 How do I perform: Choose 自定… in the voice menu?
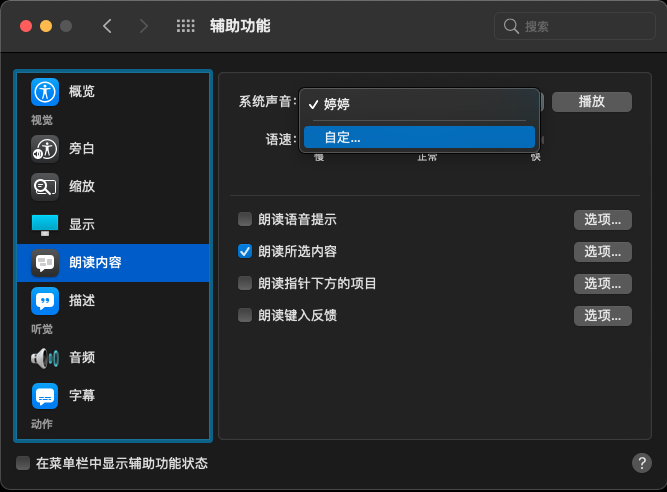tap(419, 137)
